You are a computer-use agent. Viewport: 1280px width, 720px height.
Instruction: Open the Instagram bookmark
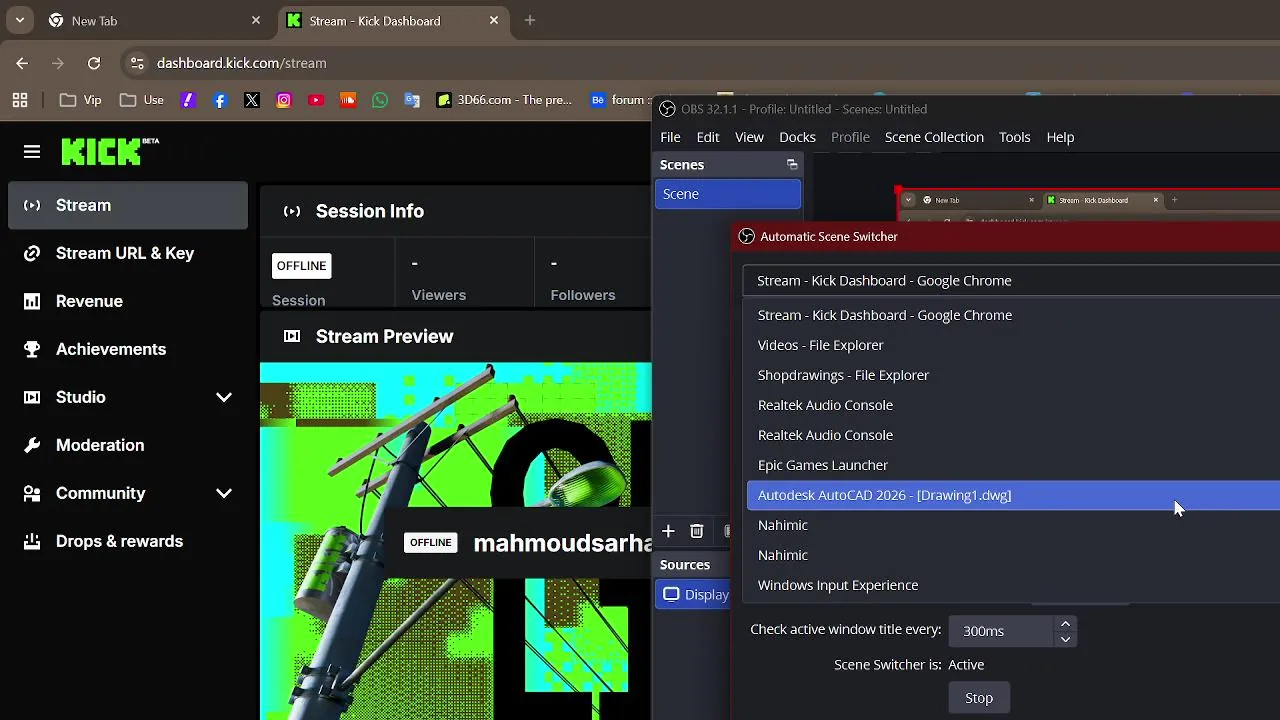284,100
